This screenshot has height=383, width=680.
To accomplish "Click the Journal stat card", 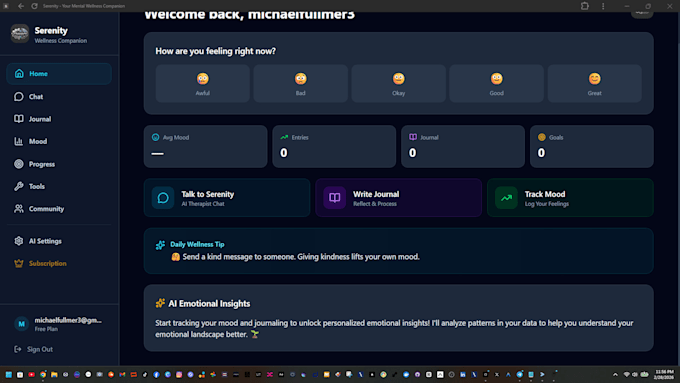I will [x=463, y=147].
